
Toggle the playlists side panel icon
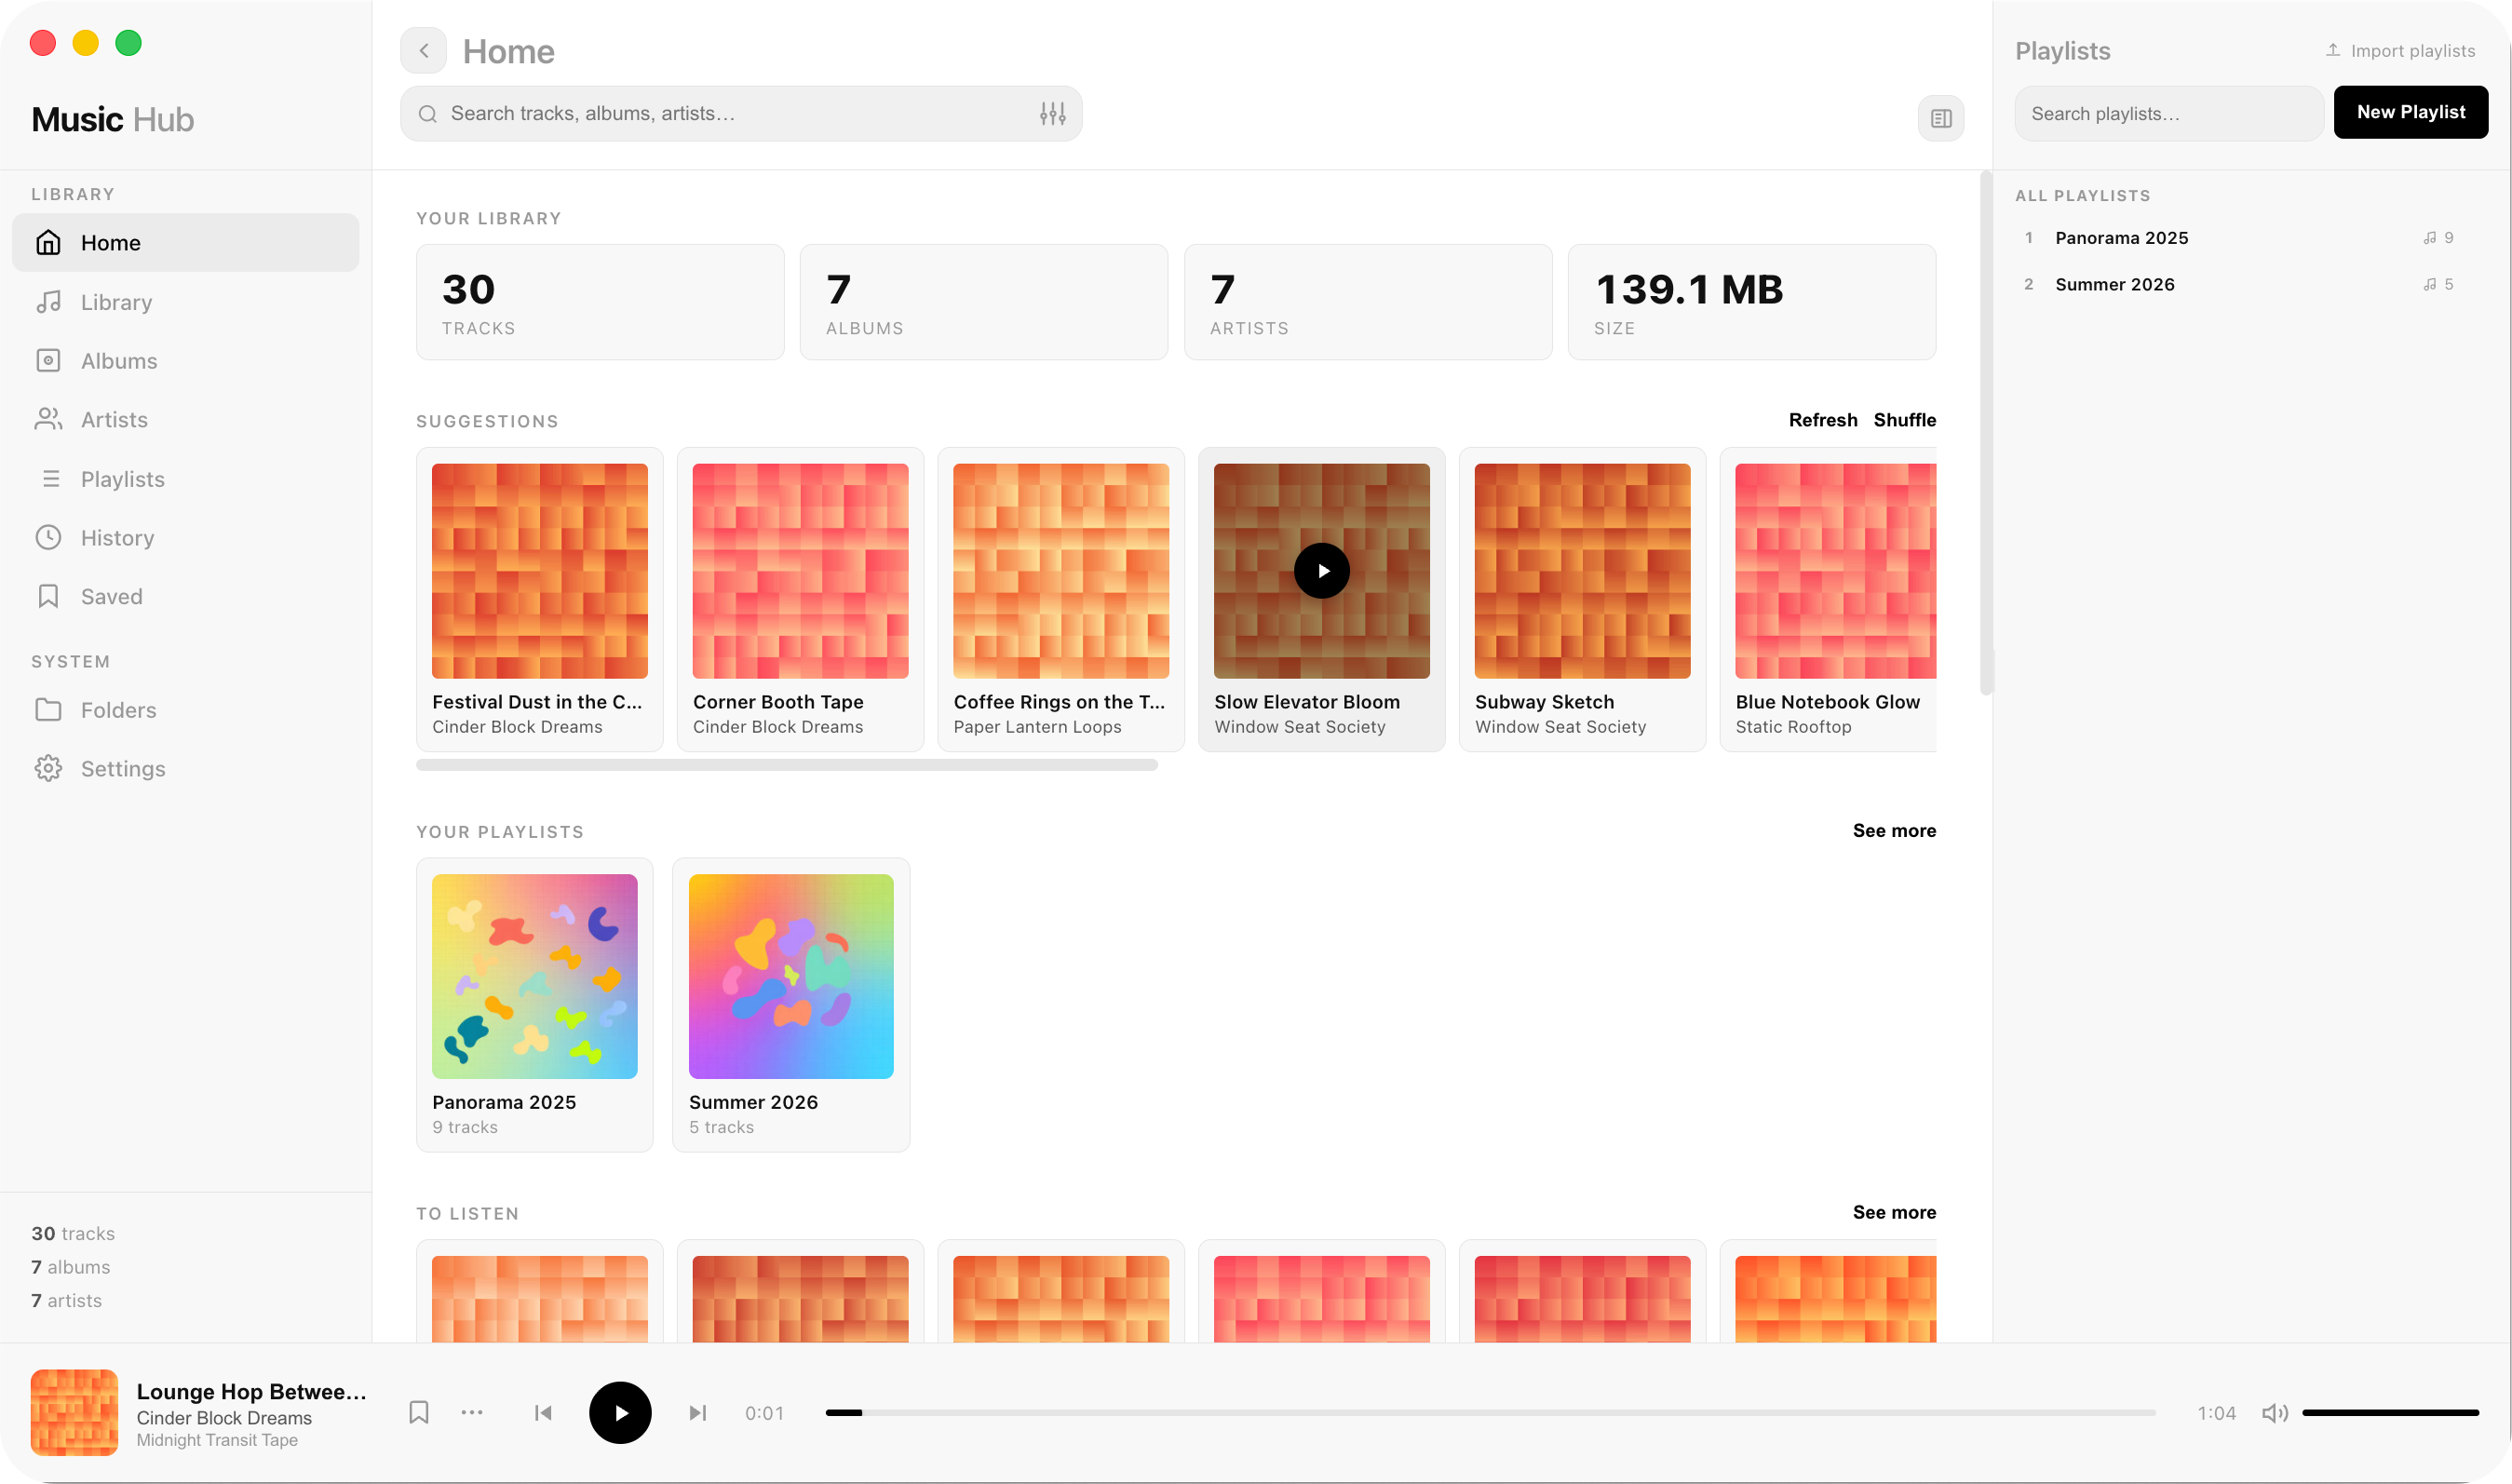click(1940, 119)
